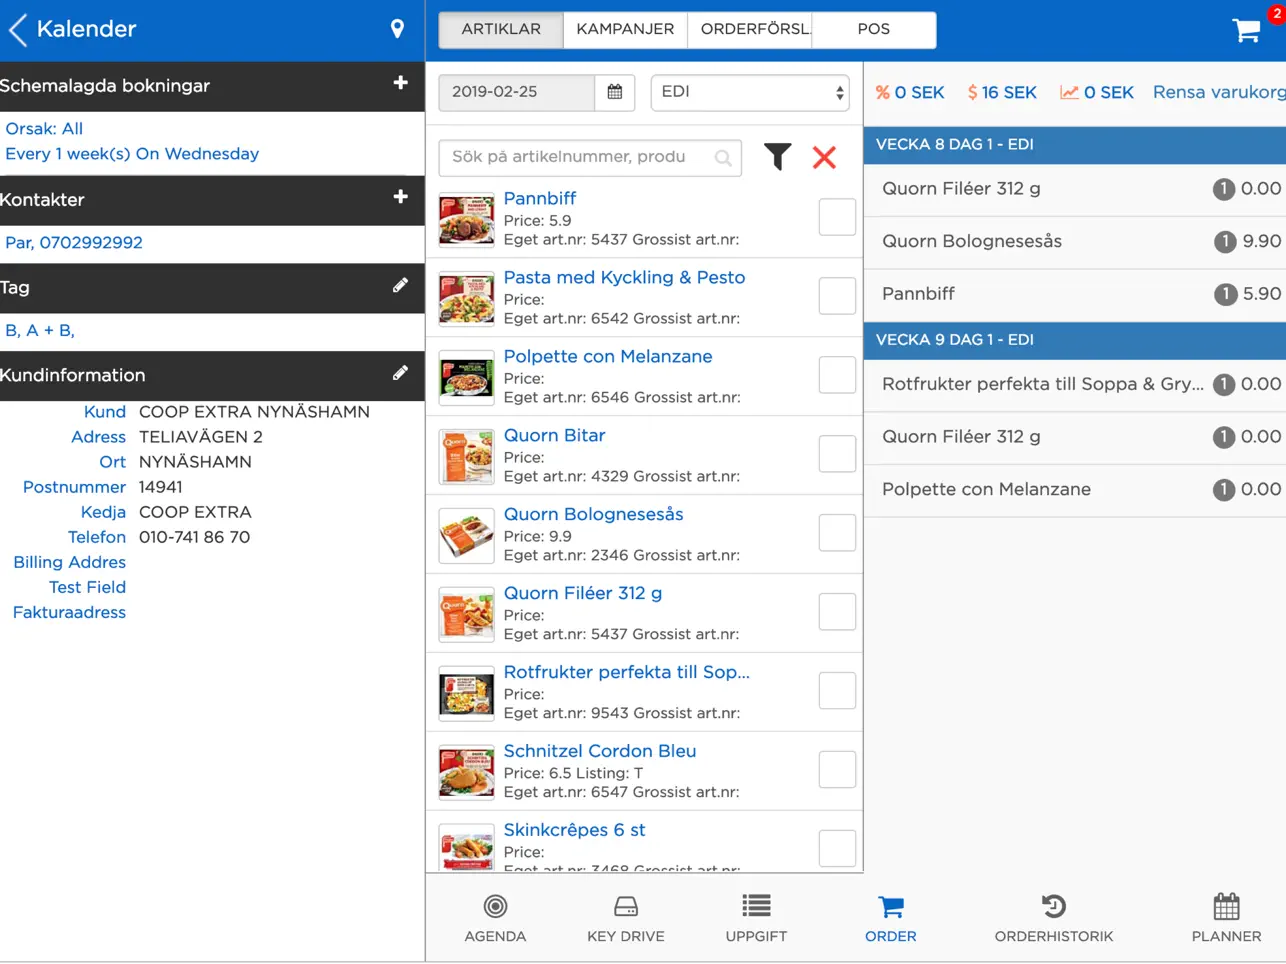1286x964 pixels.
Task: Open the Quorn Bitar article link
Action: (x=554, y=435)
